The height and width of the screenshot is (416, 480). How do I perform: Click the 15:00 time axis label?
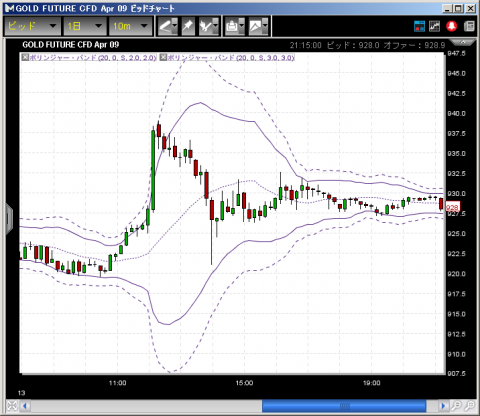[244, 383]
